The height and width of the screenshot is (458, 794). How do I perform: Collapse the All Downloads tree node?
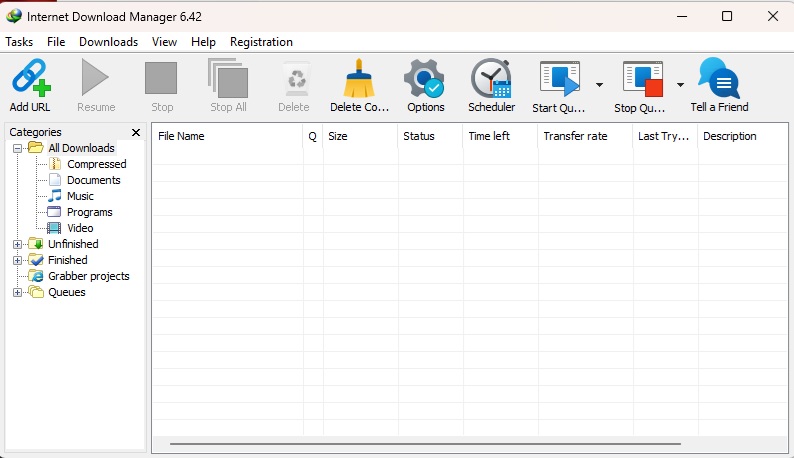18,148
